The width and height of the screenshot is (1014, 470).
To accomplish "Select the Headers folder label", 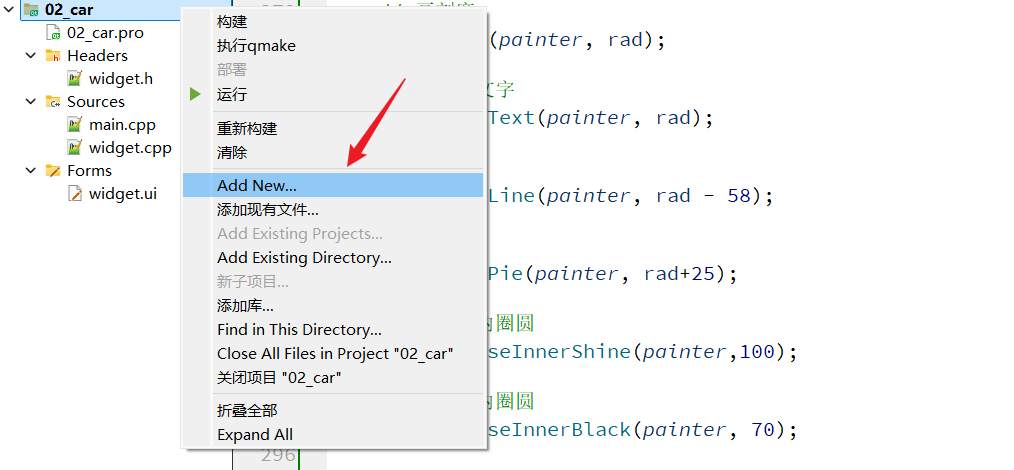I will 97,56.
